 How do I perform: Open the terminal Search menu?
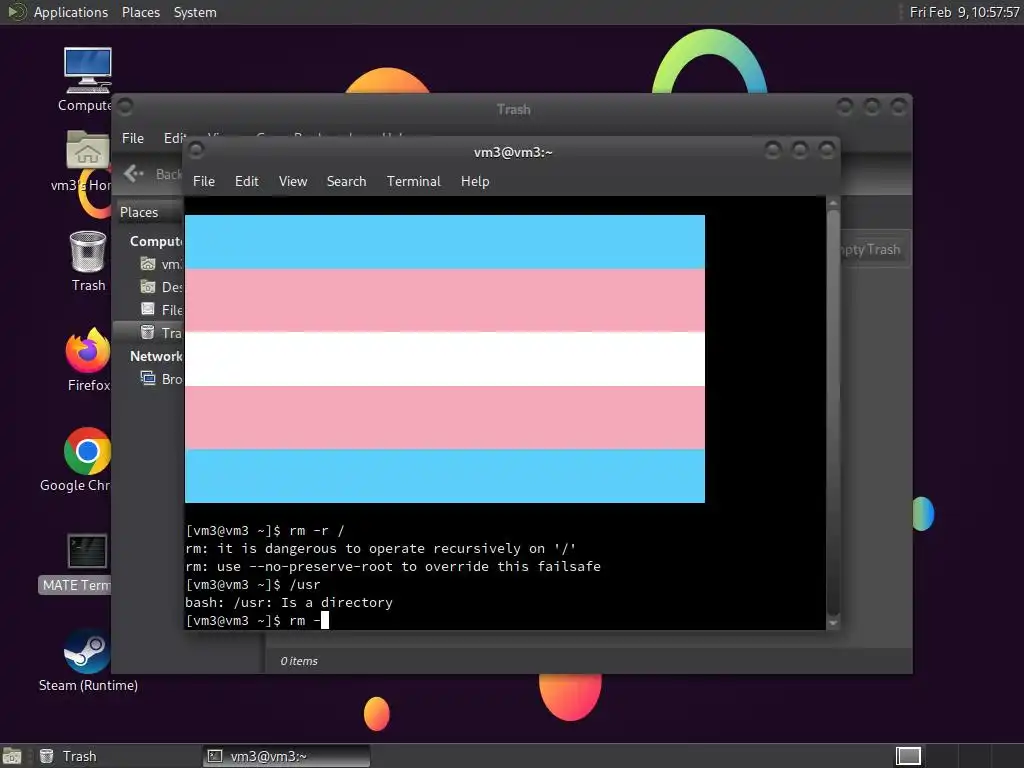click(346, 181)
